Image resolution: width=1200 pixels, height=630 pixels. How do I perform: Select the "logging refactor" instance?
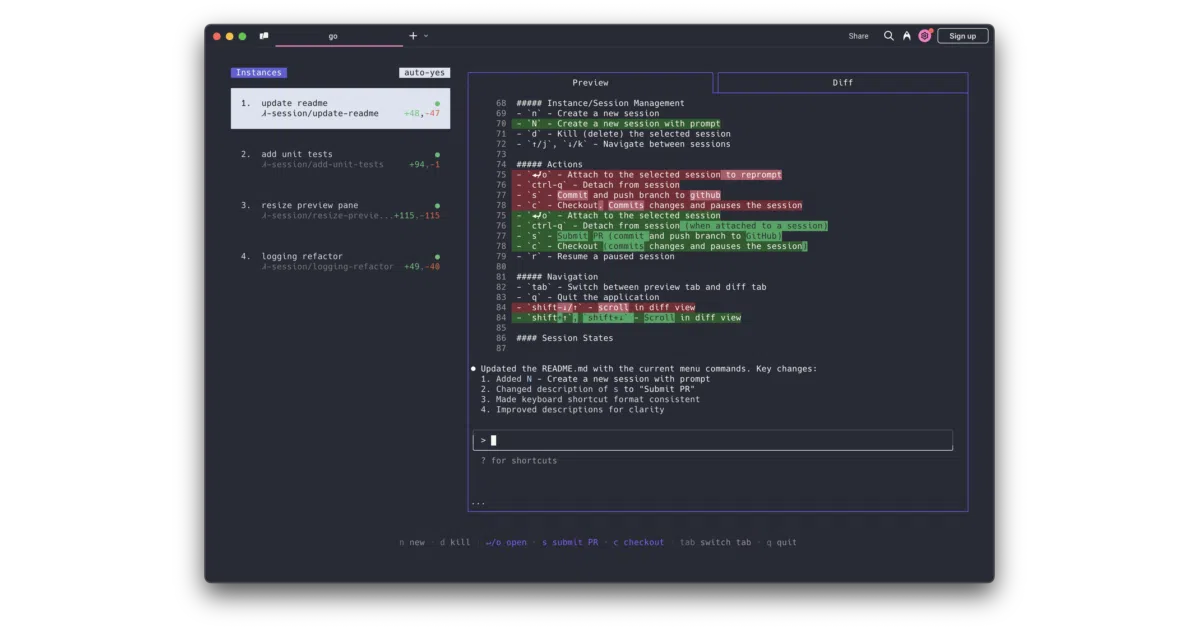pos(340,261)
